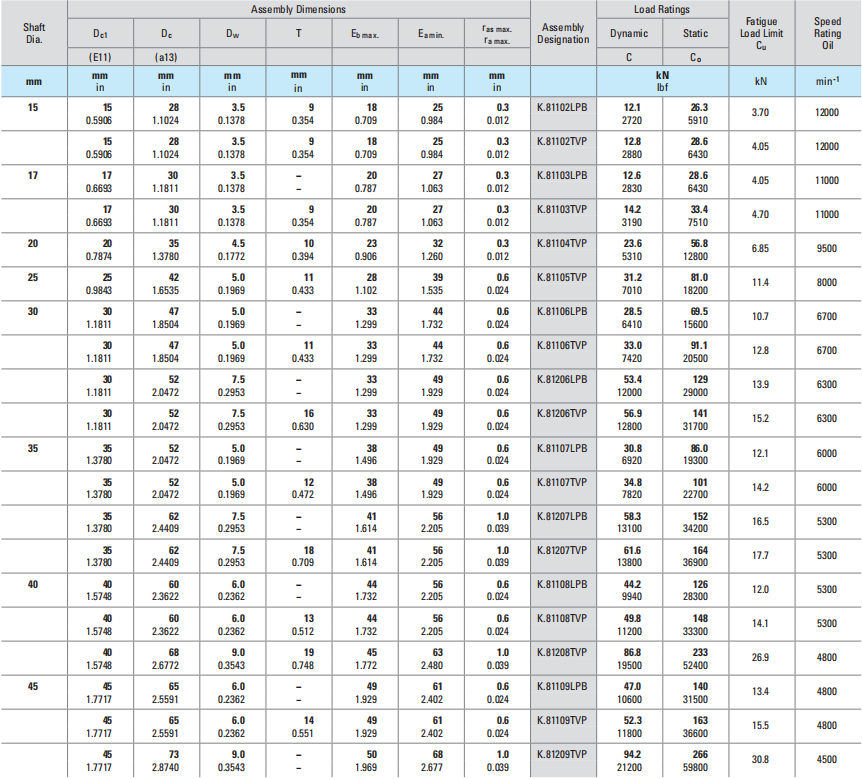Viewport: 862px width, 779px height.
Task: Click the Speed Rating Oil header
Action: point(827,32)
